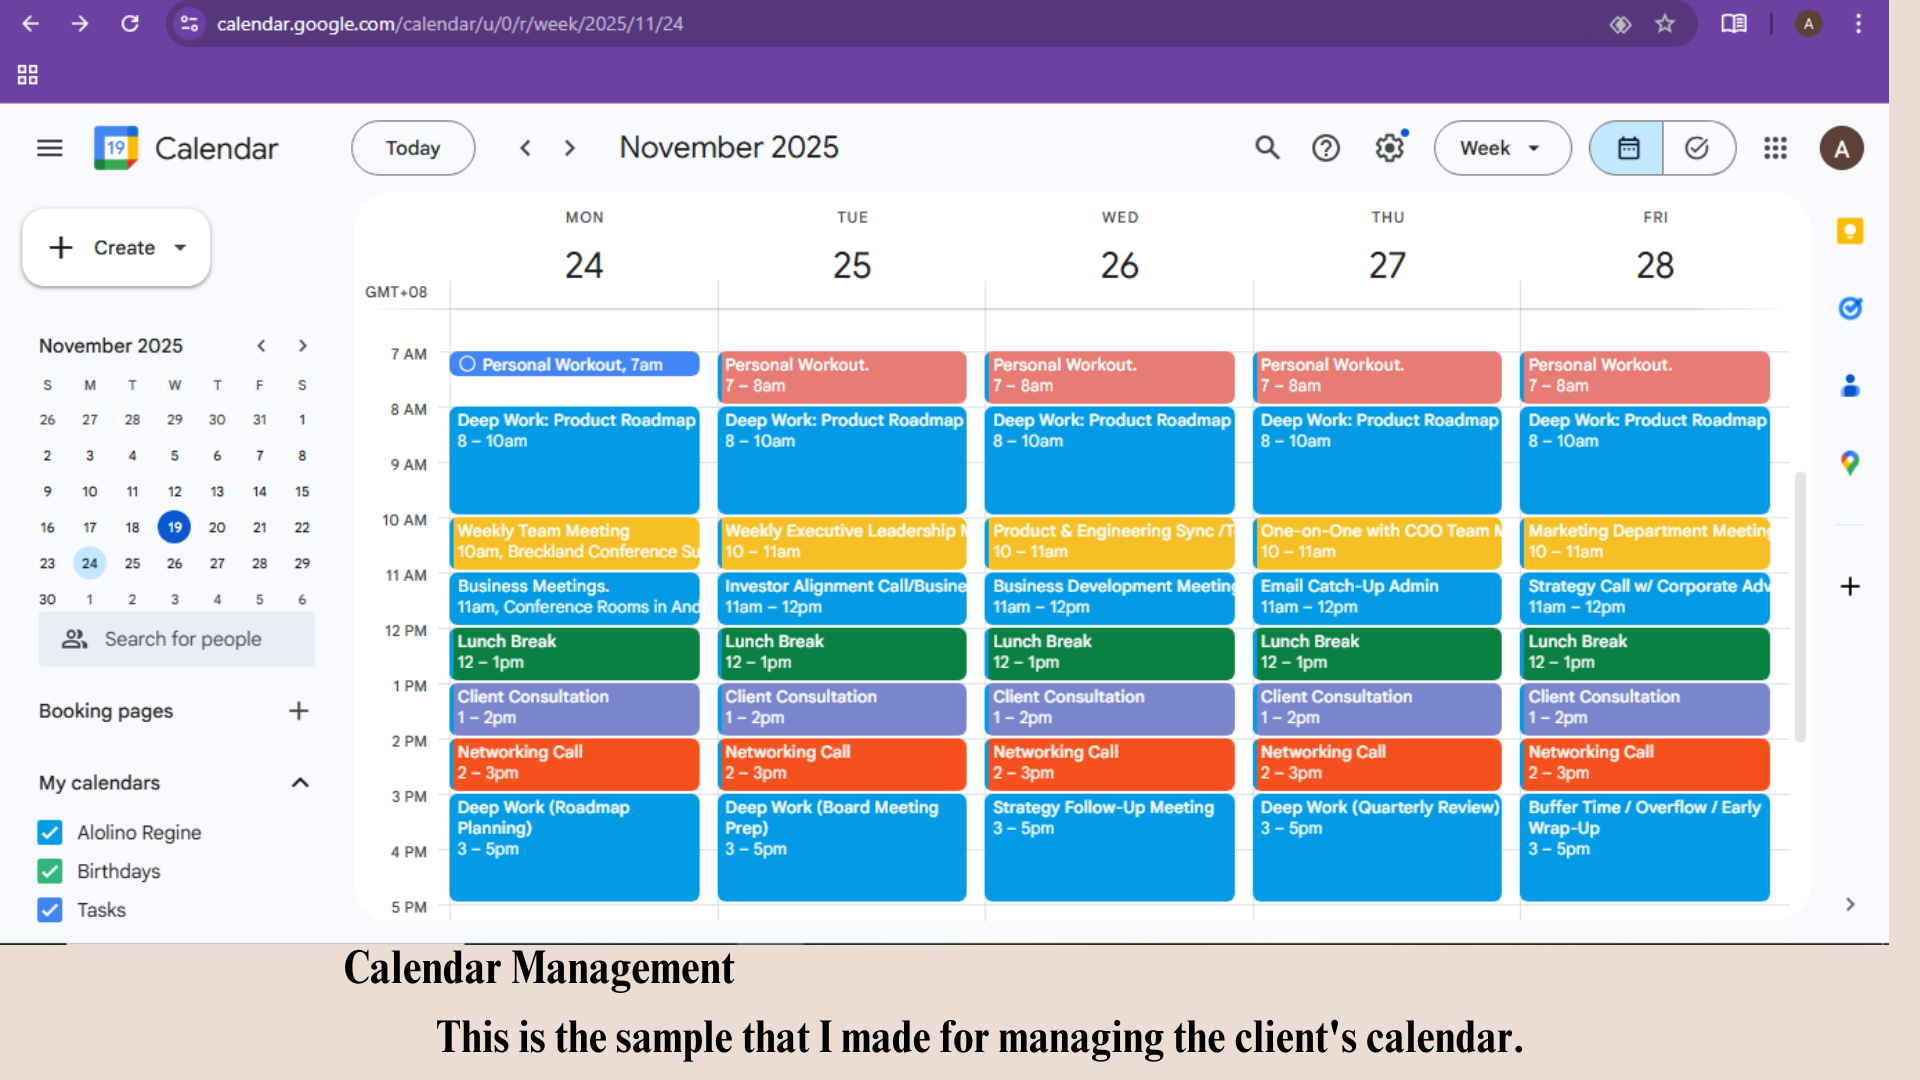
Task: Open the Google apps grid
Action: [x=1775, y=148]
